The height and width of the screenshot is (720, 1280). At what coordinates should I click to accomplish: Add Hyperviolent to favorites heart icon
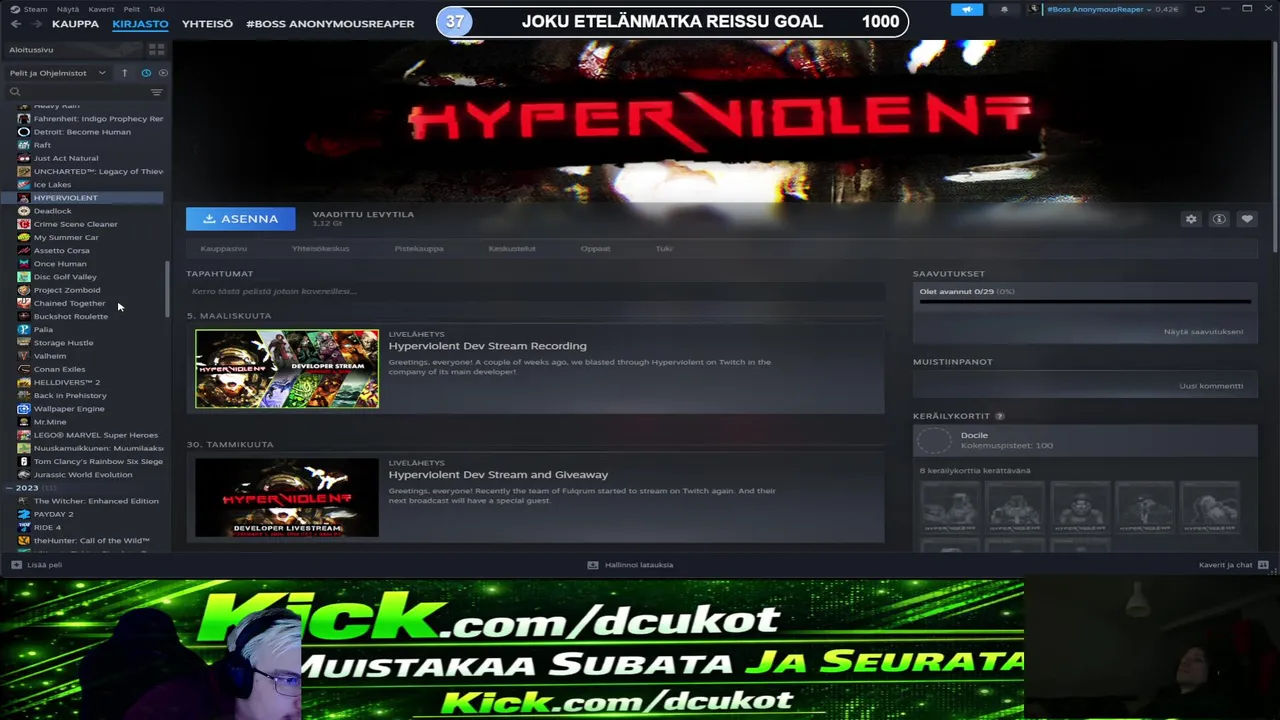point(1247,219)
